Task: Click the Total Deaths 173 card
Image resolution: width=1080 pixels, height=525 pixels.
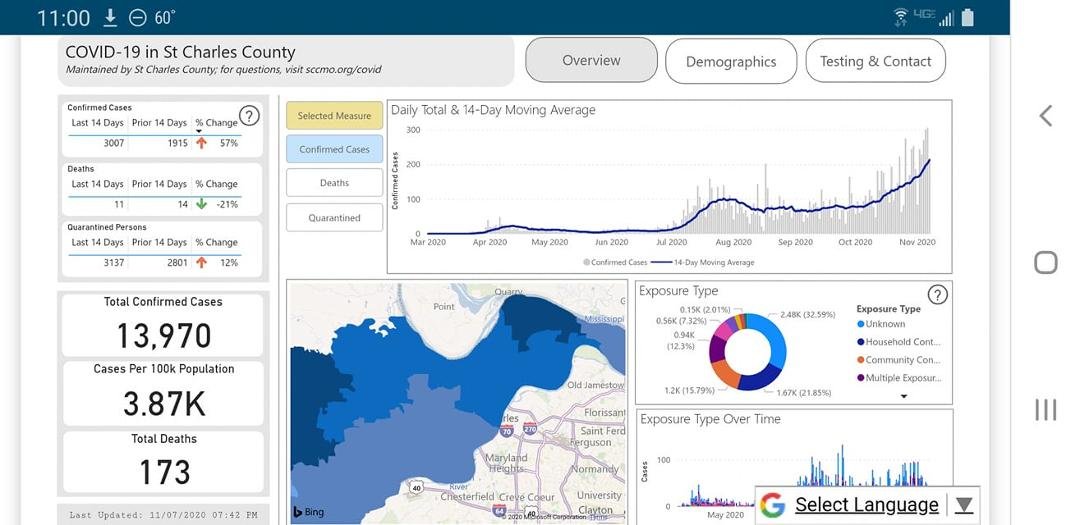Action: pos(163,462)
